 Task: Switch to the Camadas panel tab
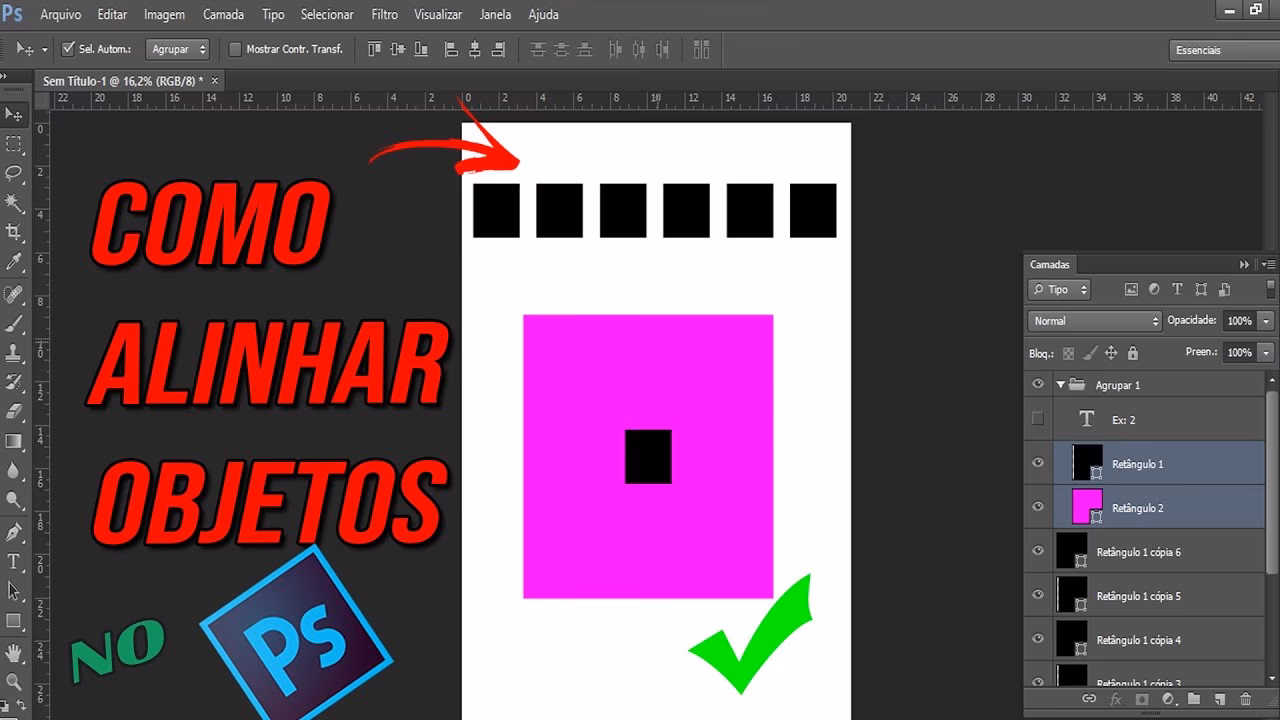tap(1050, 264)
